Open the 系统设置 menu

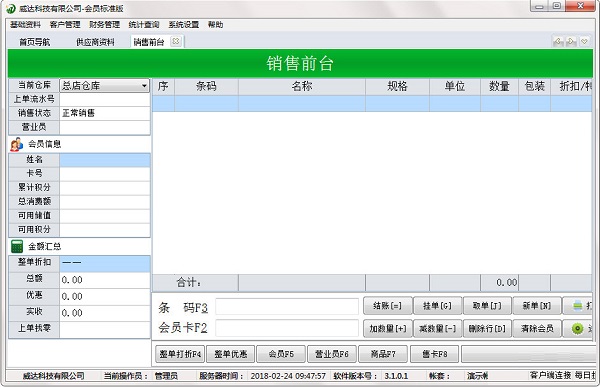(184, 24)
